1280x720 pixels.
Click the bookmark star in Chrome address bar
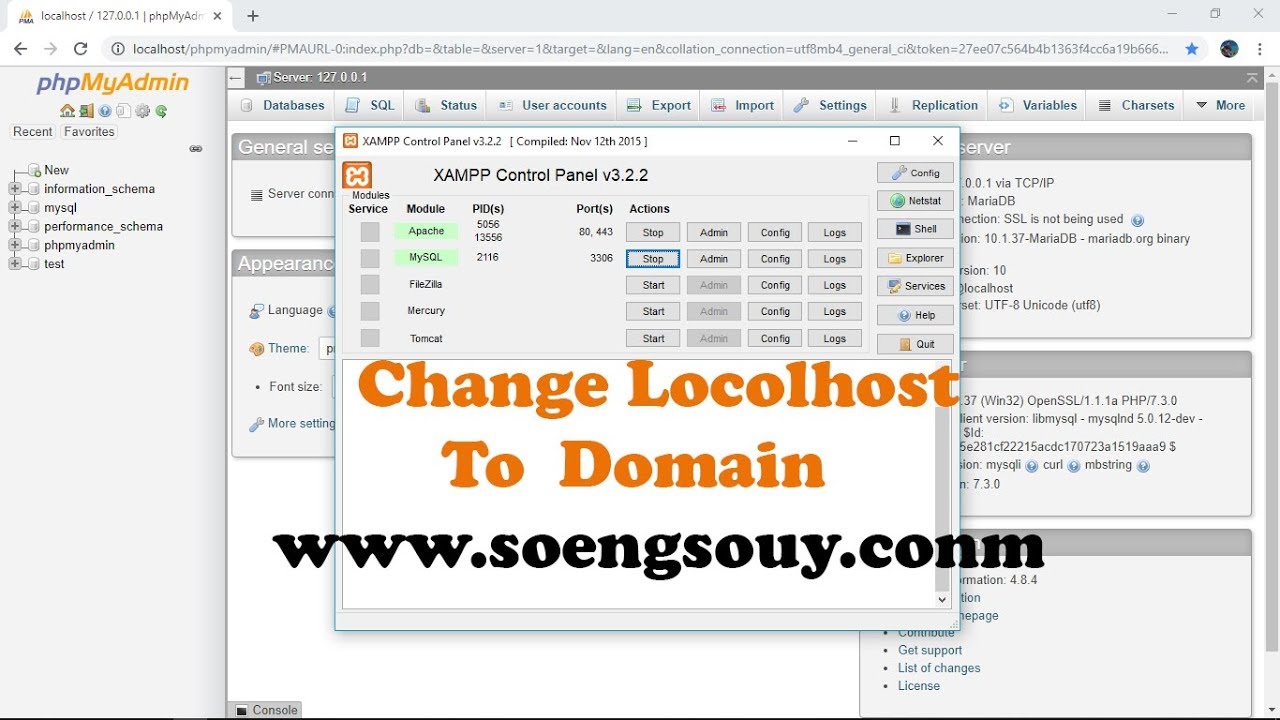[x=1191, y=48]
